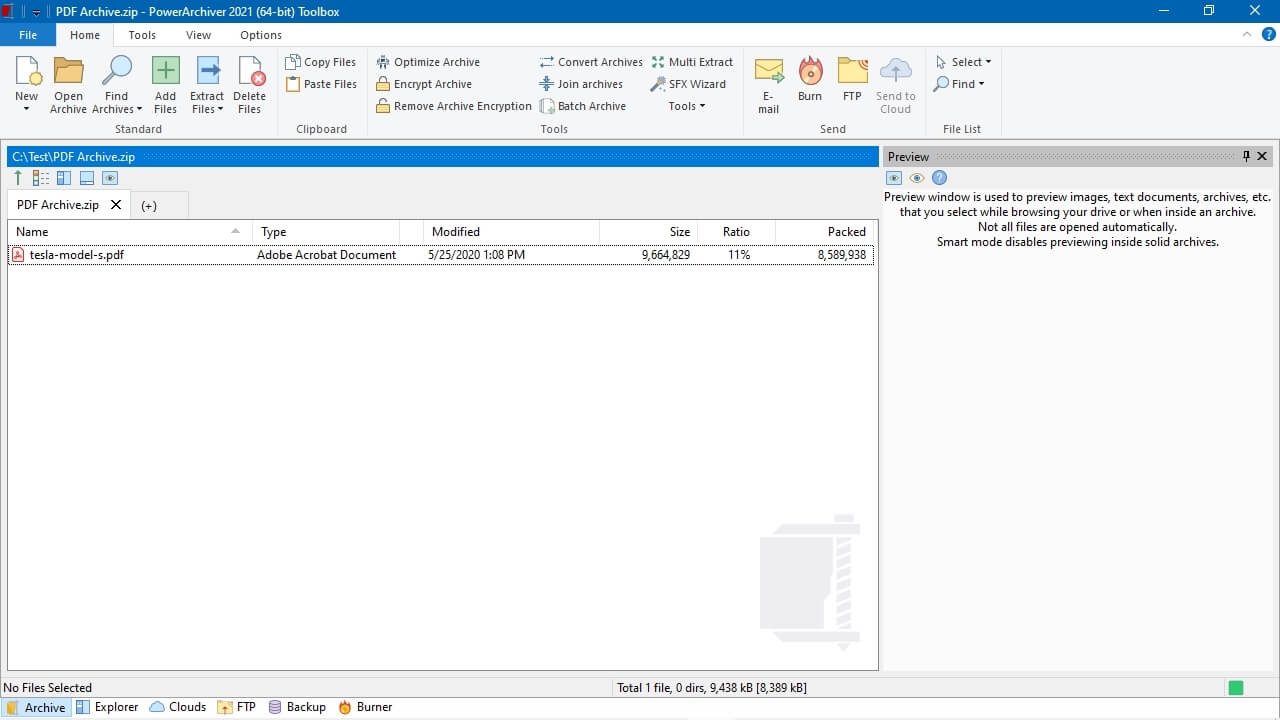1280x720 pixels.
Task: Select the PDF Archive.zip tab
Action: pyautogui.click(x=58, y=205)
